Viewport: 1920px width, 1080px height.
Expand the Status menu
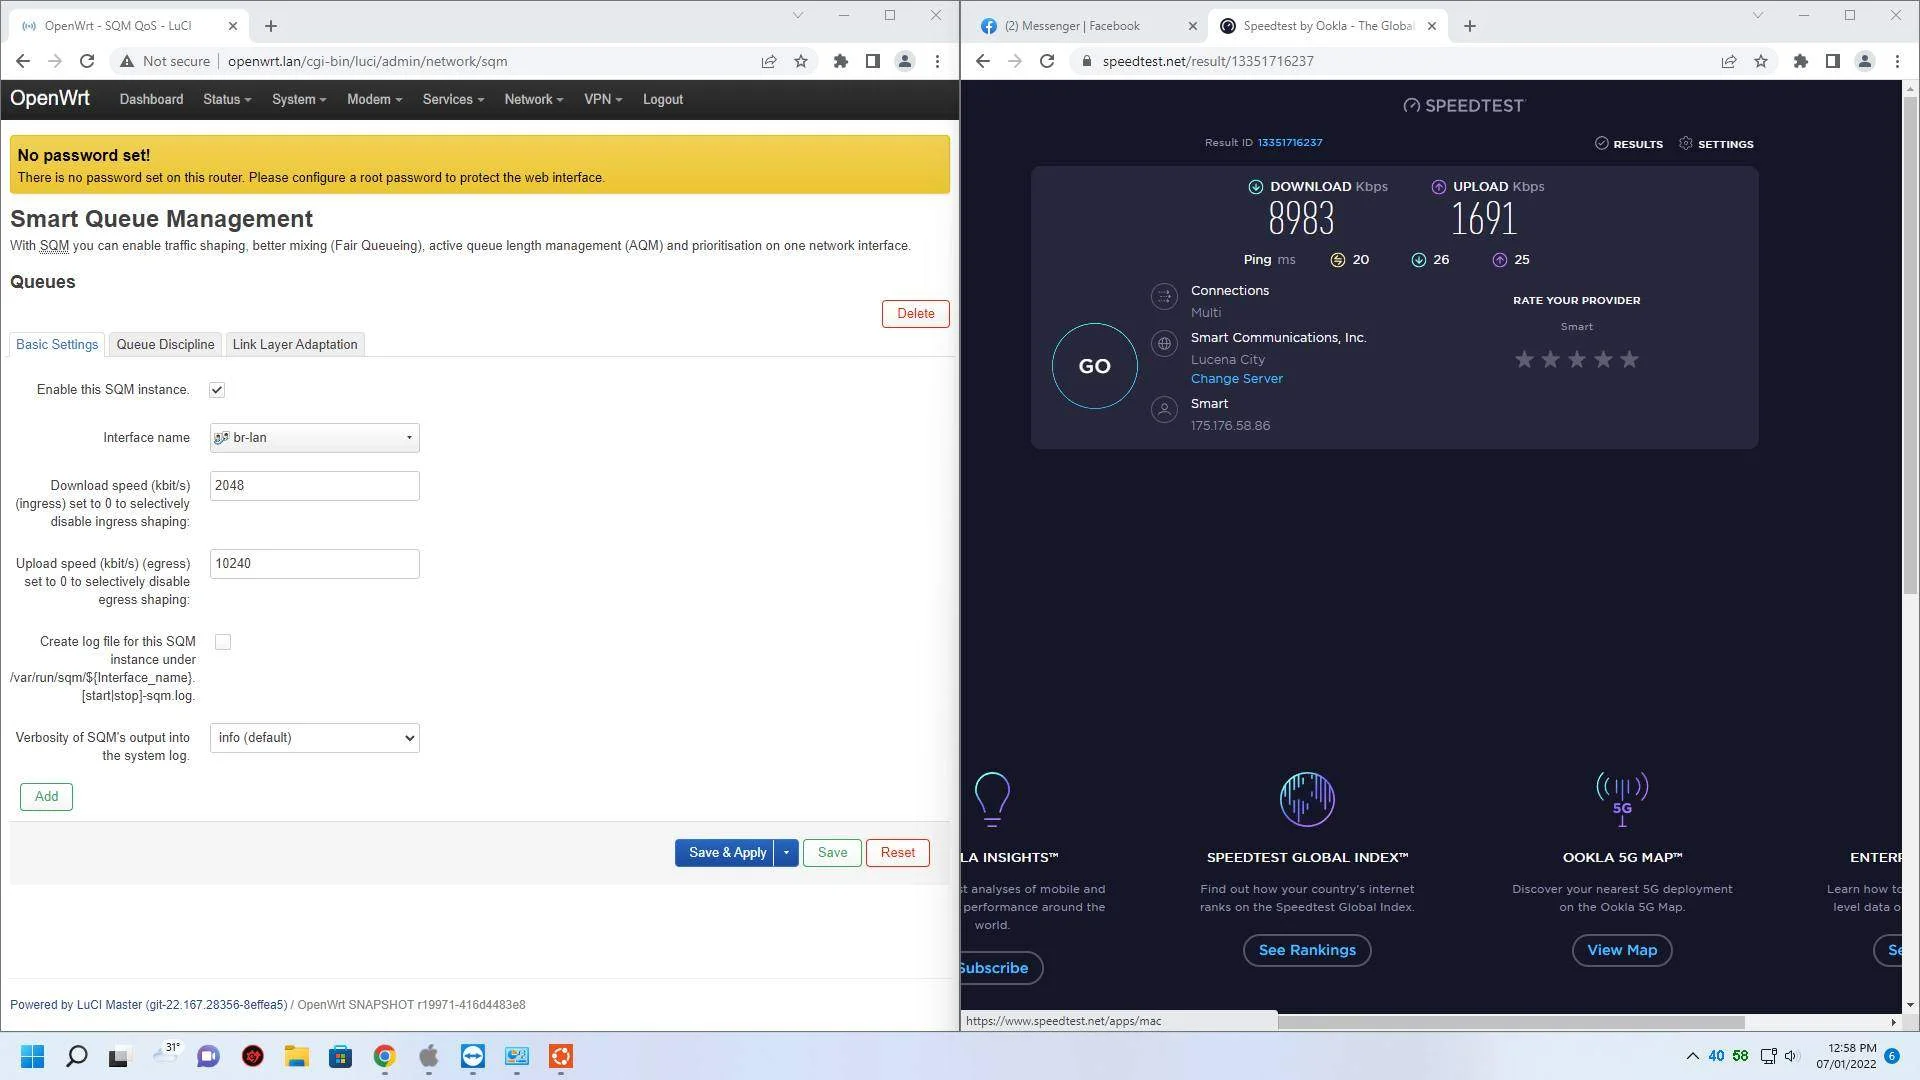227,99
